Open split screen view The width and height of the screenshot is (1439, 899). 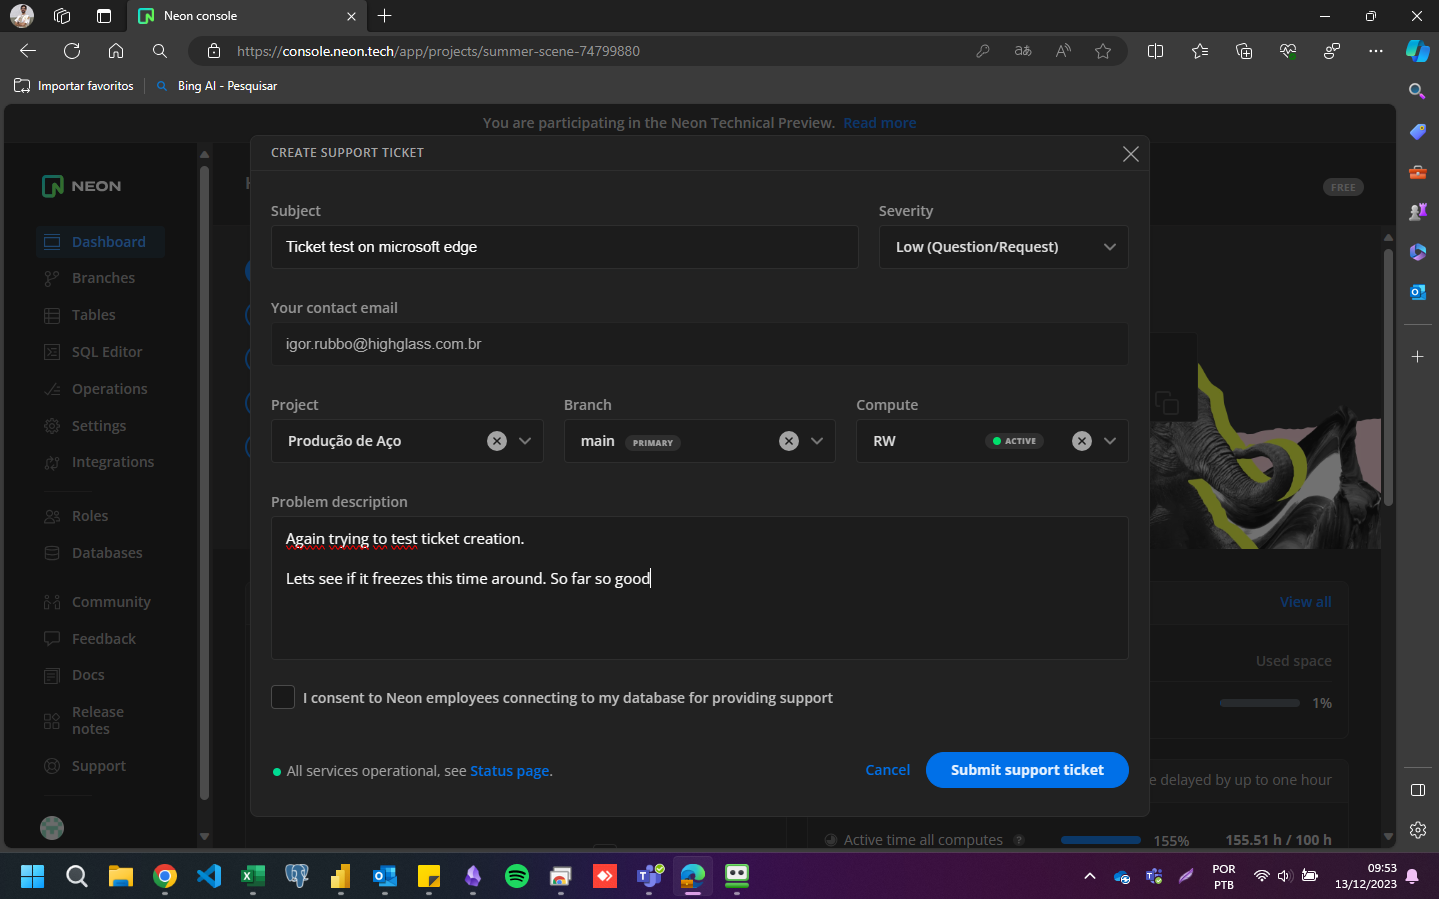pyautogui.click(x=1156, y=51)
